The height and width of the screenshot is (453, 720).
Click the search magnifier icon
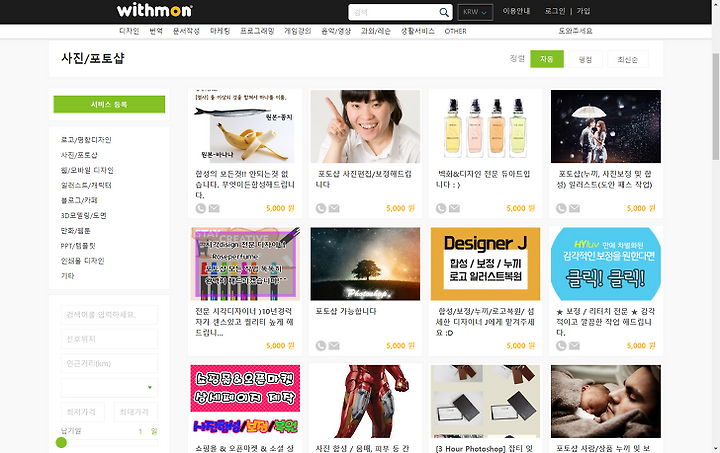pos(444,12)
